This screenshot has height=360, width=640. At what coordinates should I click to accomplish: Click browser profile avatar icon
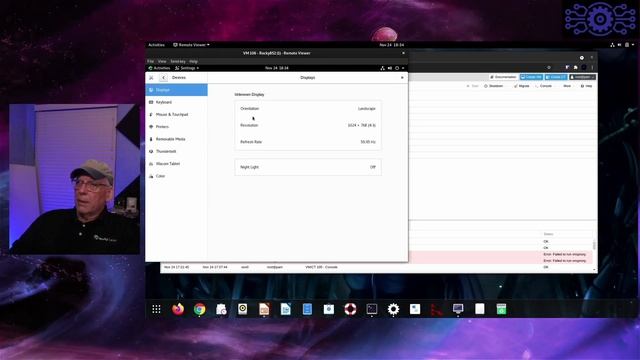click(x=584, y=67)
